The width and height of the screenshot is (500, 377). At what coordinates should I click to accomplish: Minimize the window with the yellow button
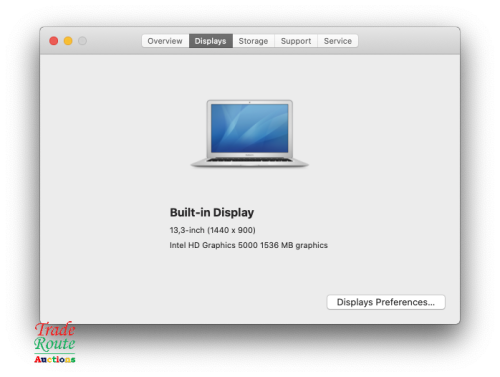click(x=68, y=41)
